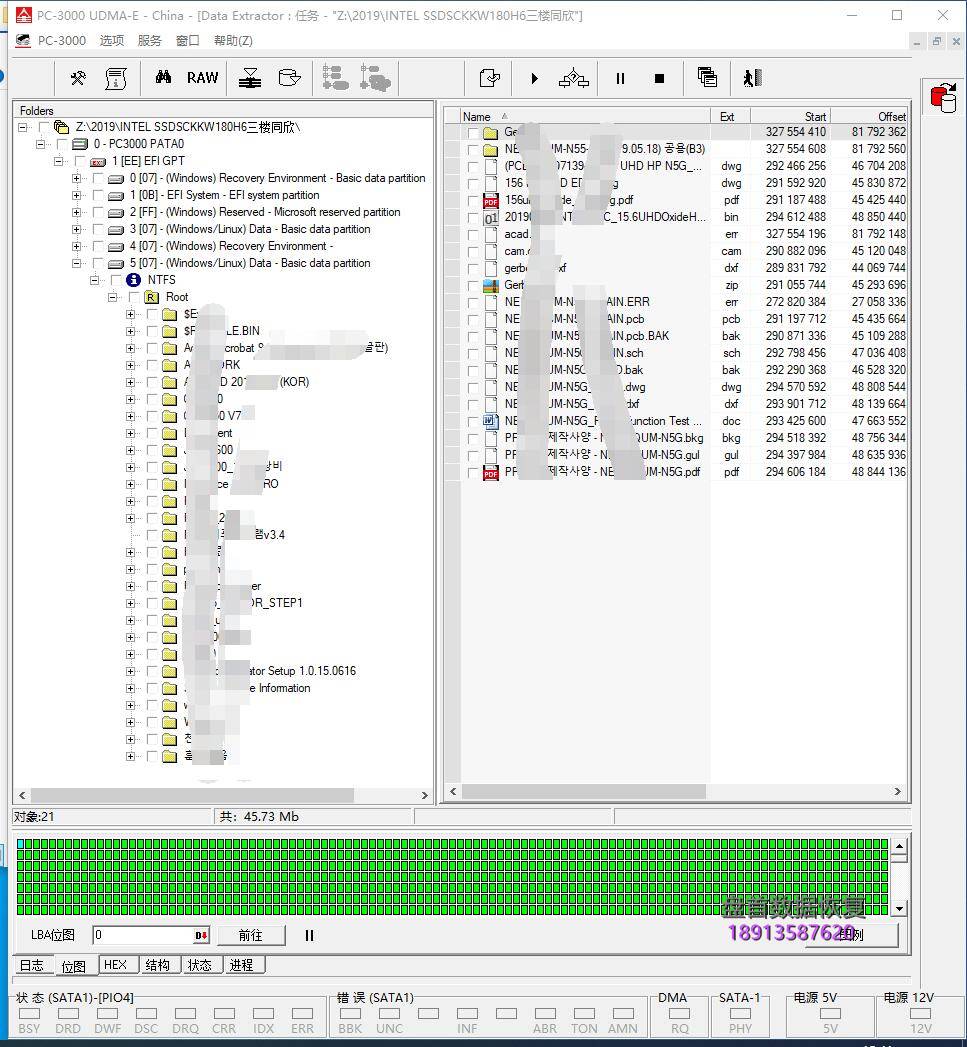Open the disk image cylinder icon
Screen dimensions: 967x1047
(x=289, y=78)
